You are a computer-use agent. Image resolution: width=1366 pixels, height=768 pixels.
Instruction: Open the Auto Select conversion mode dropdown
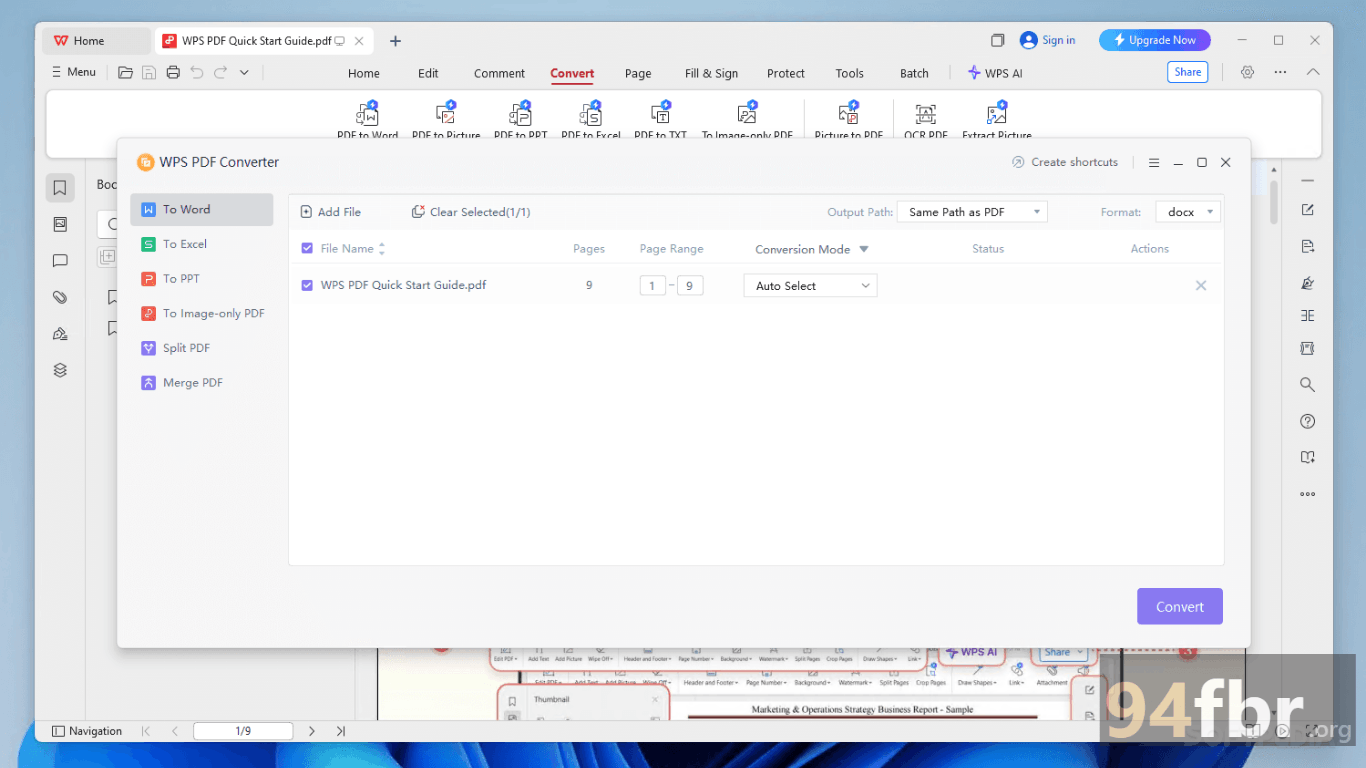coord(810,286)
